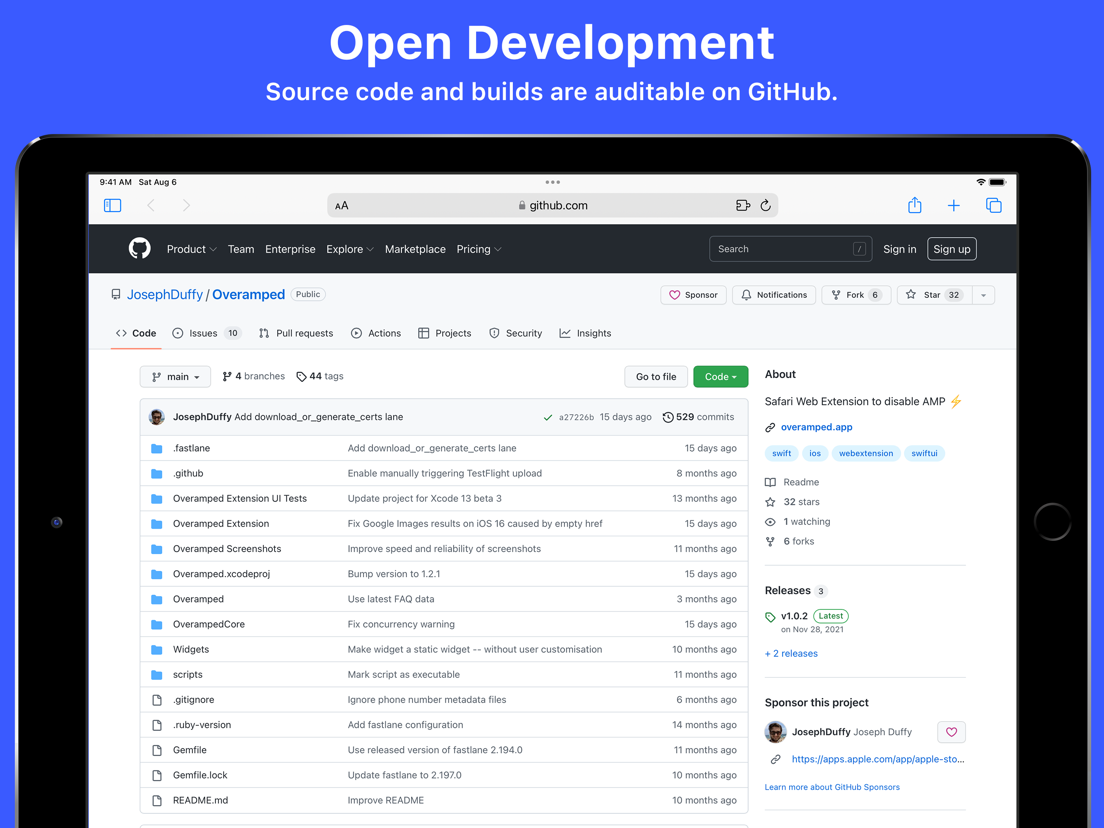
Task: Switch to the Pull requests tab
Action: point(296,333)
